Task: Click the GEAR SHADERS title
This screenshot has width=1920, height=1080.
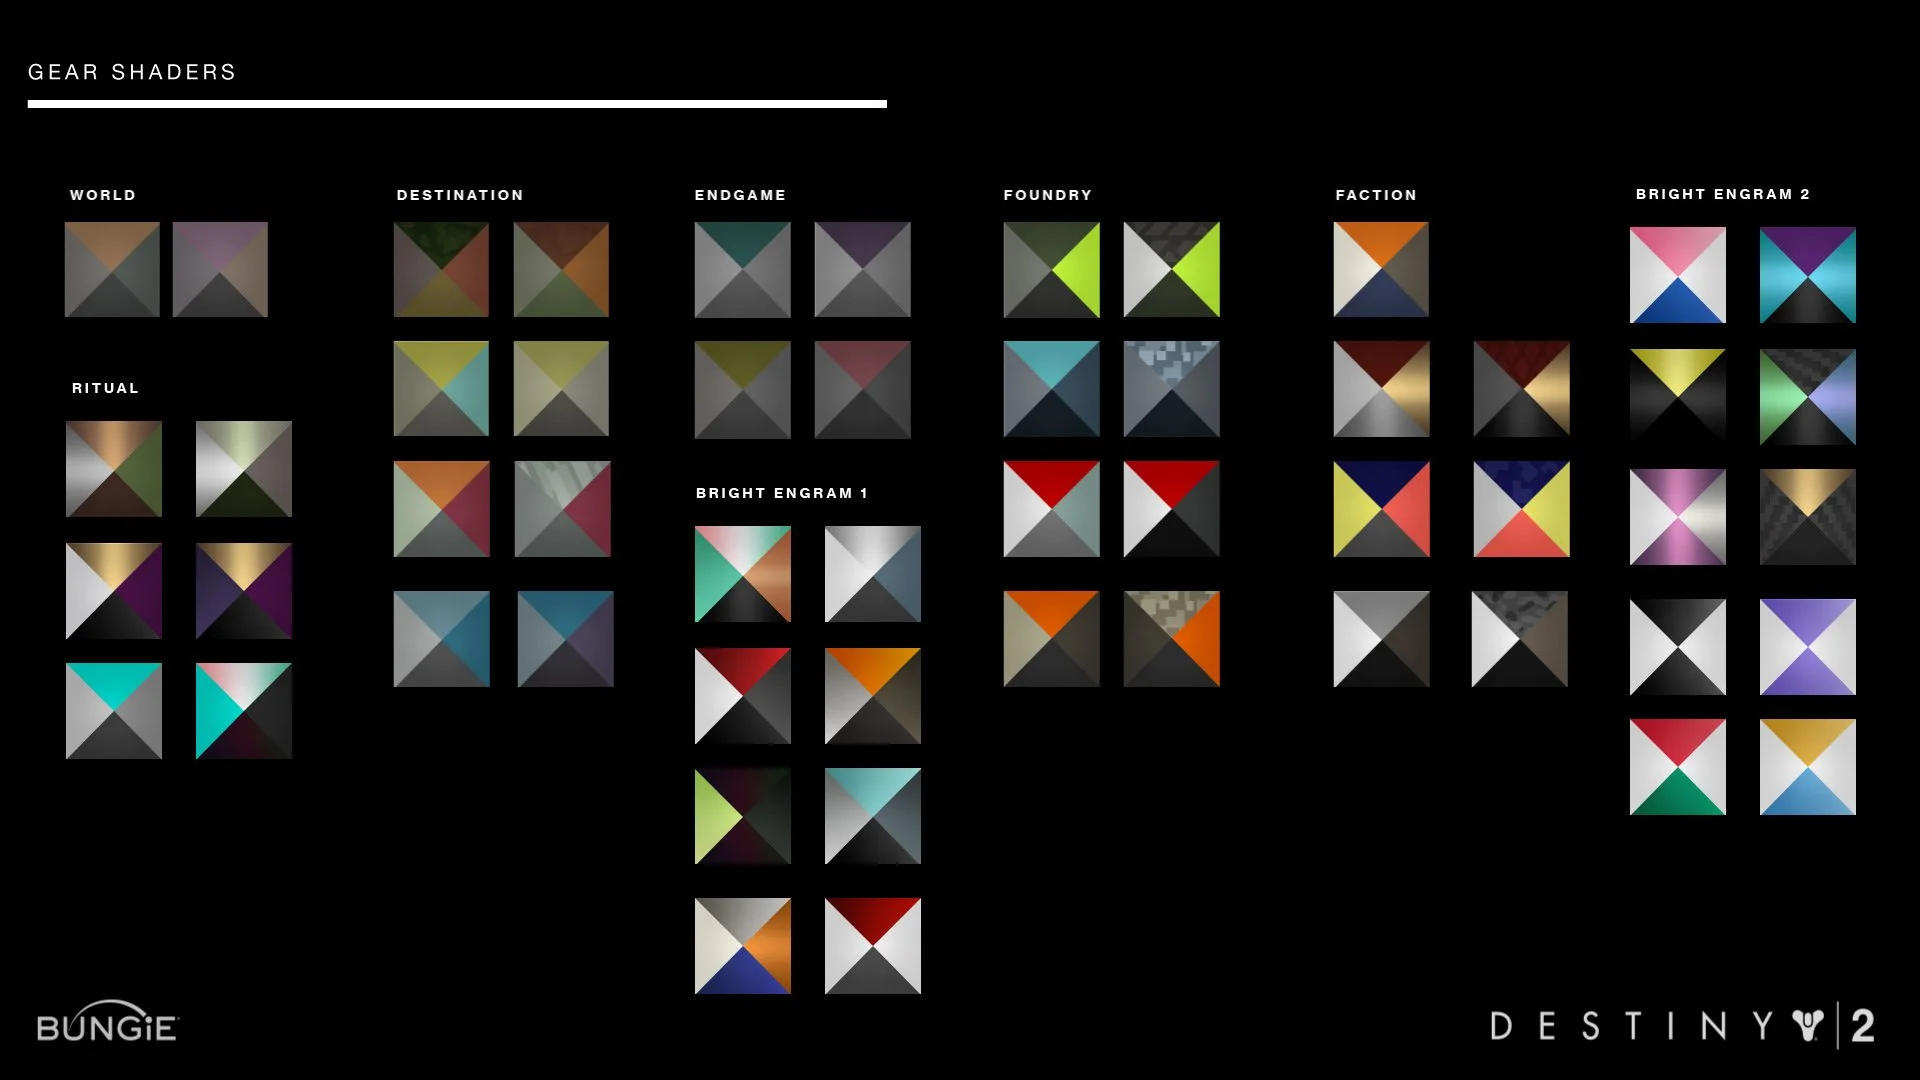Action: [132, 72]
